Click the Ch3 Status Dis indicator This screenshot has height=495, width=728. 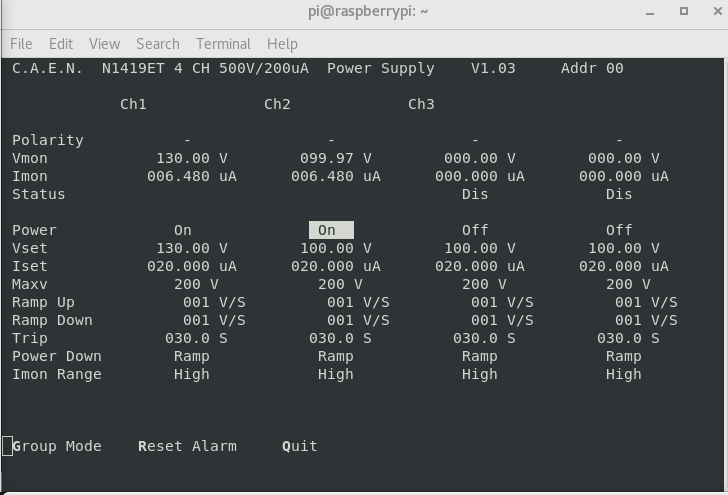475,194
